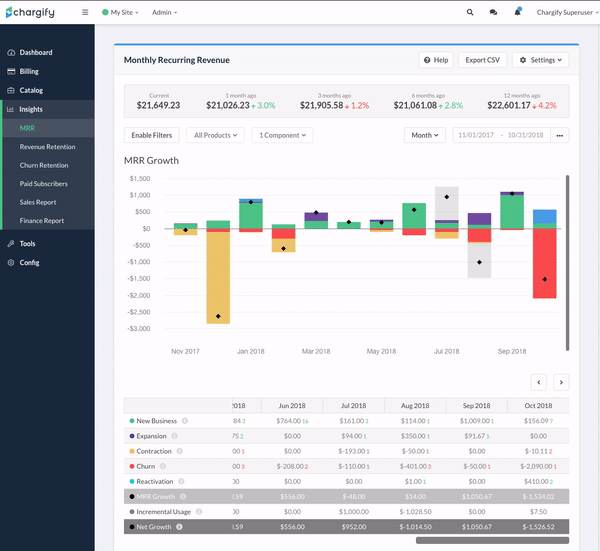600x551 pixels.
Task: Click the info icon beside New Business
Action: click(x=185, y=421)
